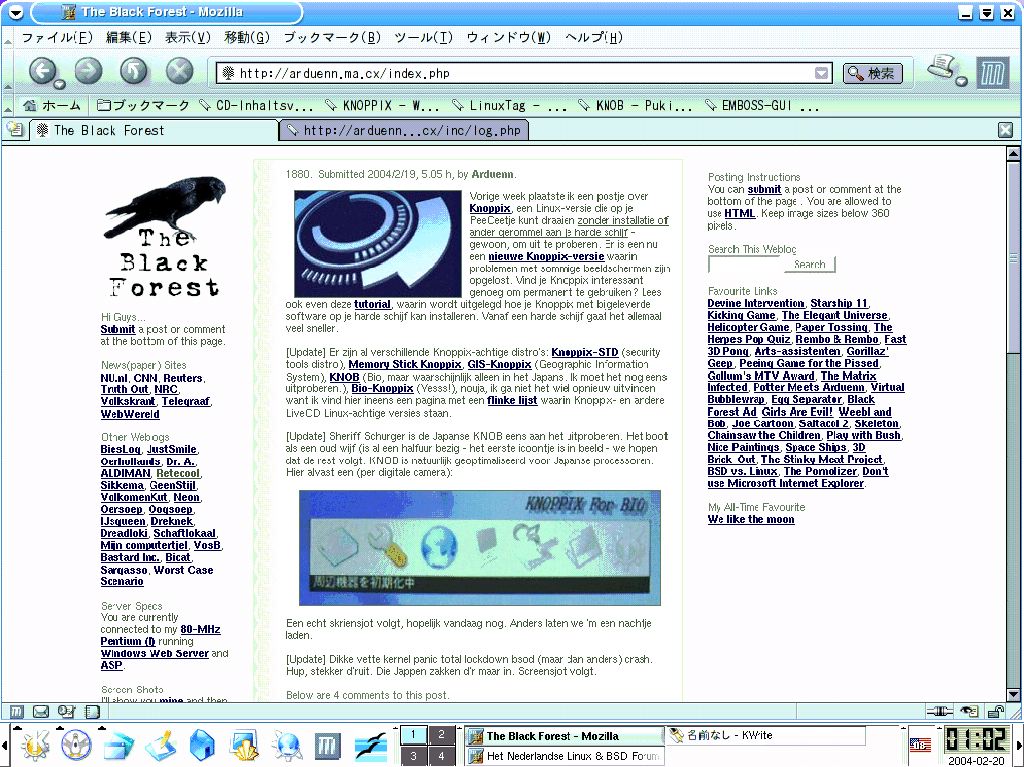Open Address Book from the status bar notebook icon
Screen dimensions: 1024x767
[x=93, y=711]
